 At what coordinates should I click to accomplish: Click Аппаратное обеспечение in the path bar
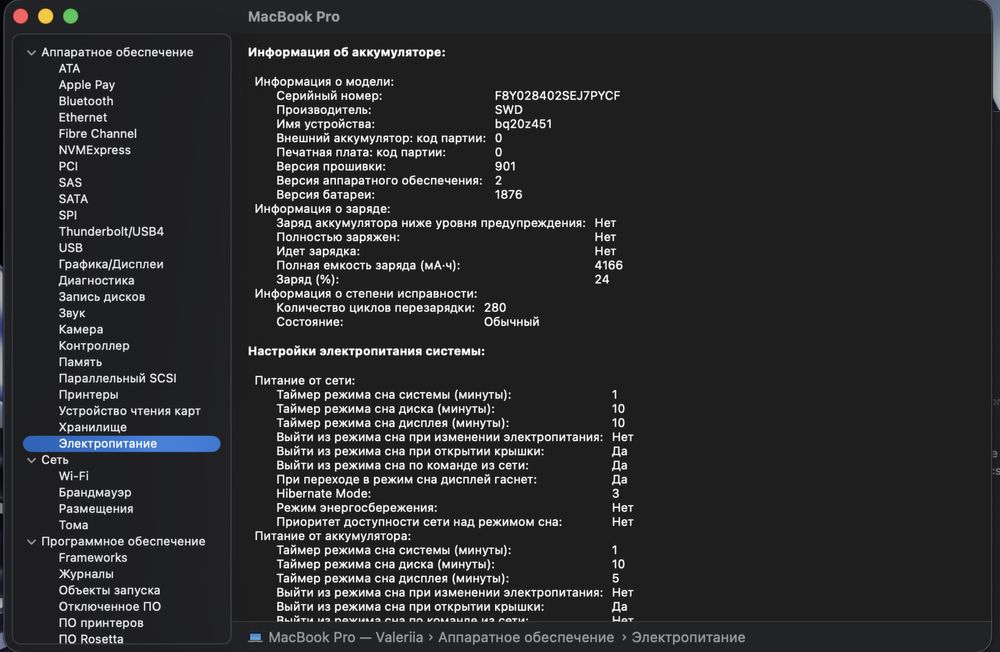[x=526, y=637]
